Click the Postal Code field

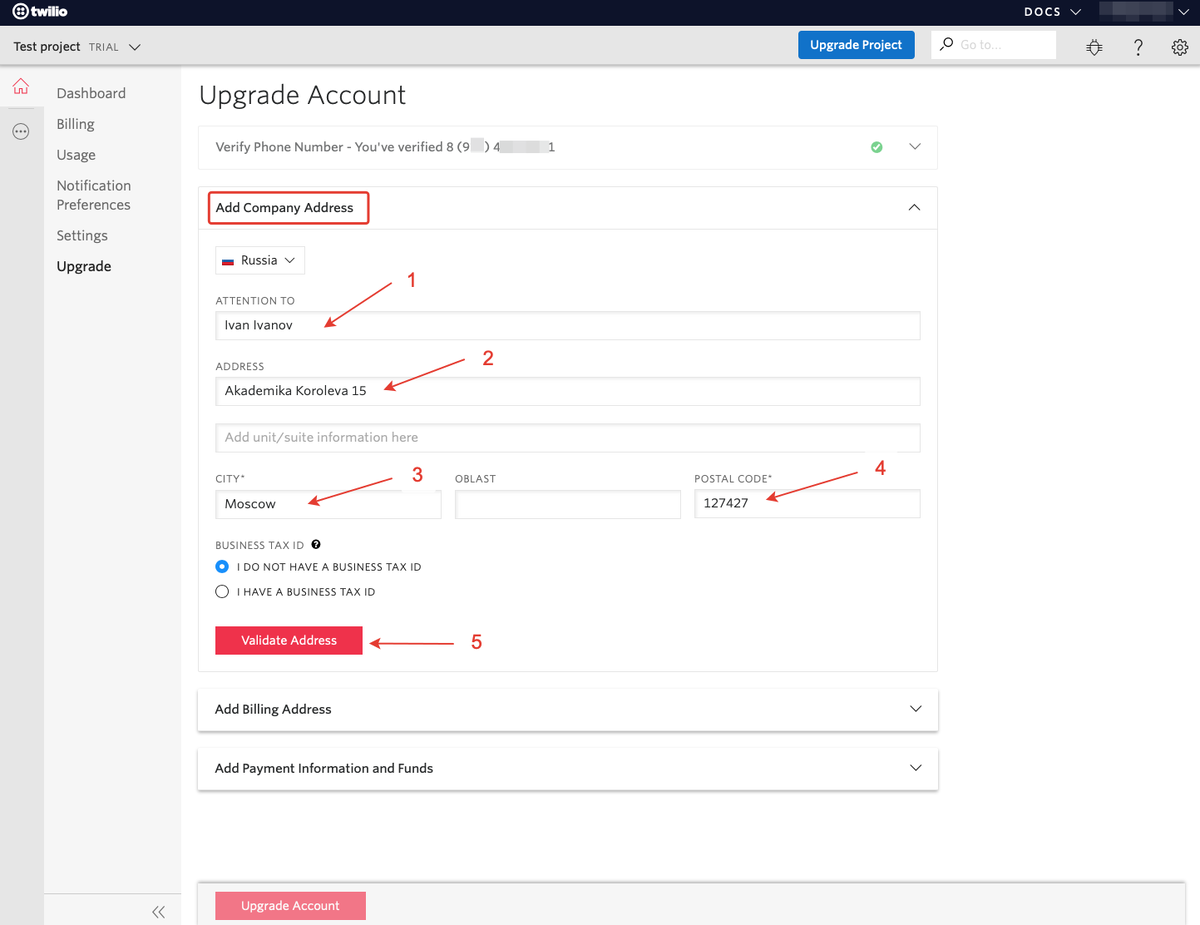click(808, 504)
